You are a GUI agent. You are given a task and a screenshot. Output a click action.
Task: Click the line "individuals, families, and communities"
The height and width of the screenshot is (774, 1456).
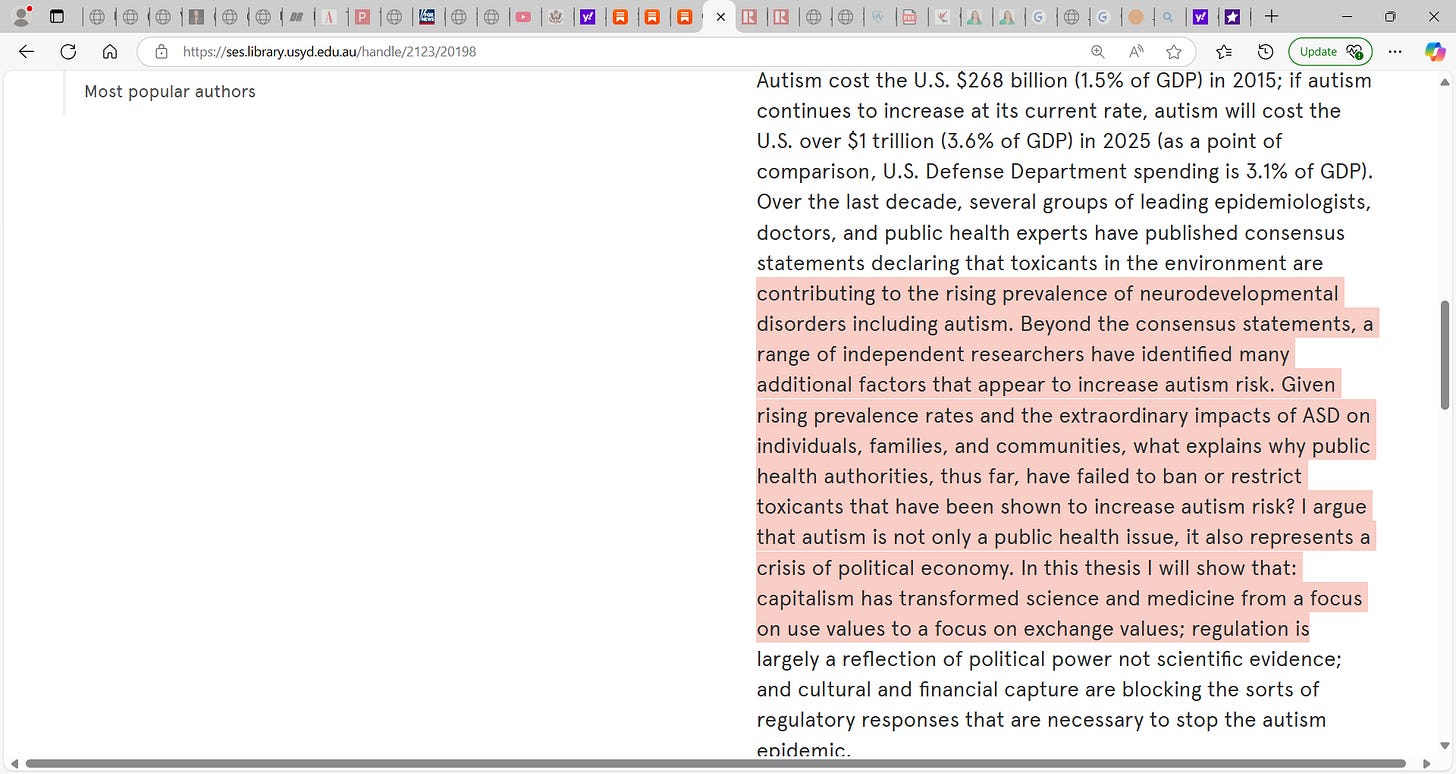(1064, 446)
